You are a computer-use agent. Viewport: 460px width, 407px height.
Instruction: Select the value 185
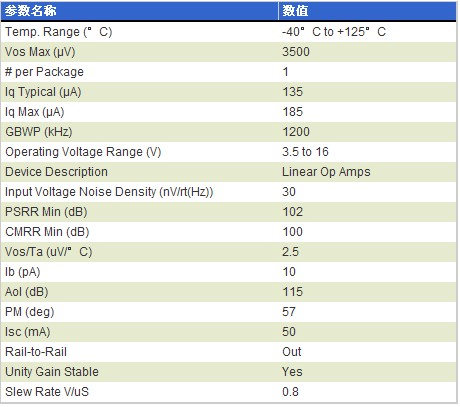pos(292,112)
